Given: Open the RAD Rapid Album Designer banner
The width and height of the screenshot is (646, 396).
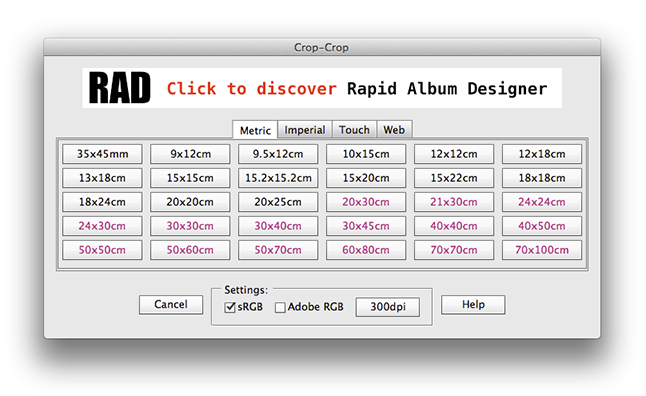Looking at the screenshot, I should [x=322, y=88].
